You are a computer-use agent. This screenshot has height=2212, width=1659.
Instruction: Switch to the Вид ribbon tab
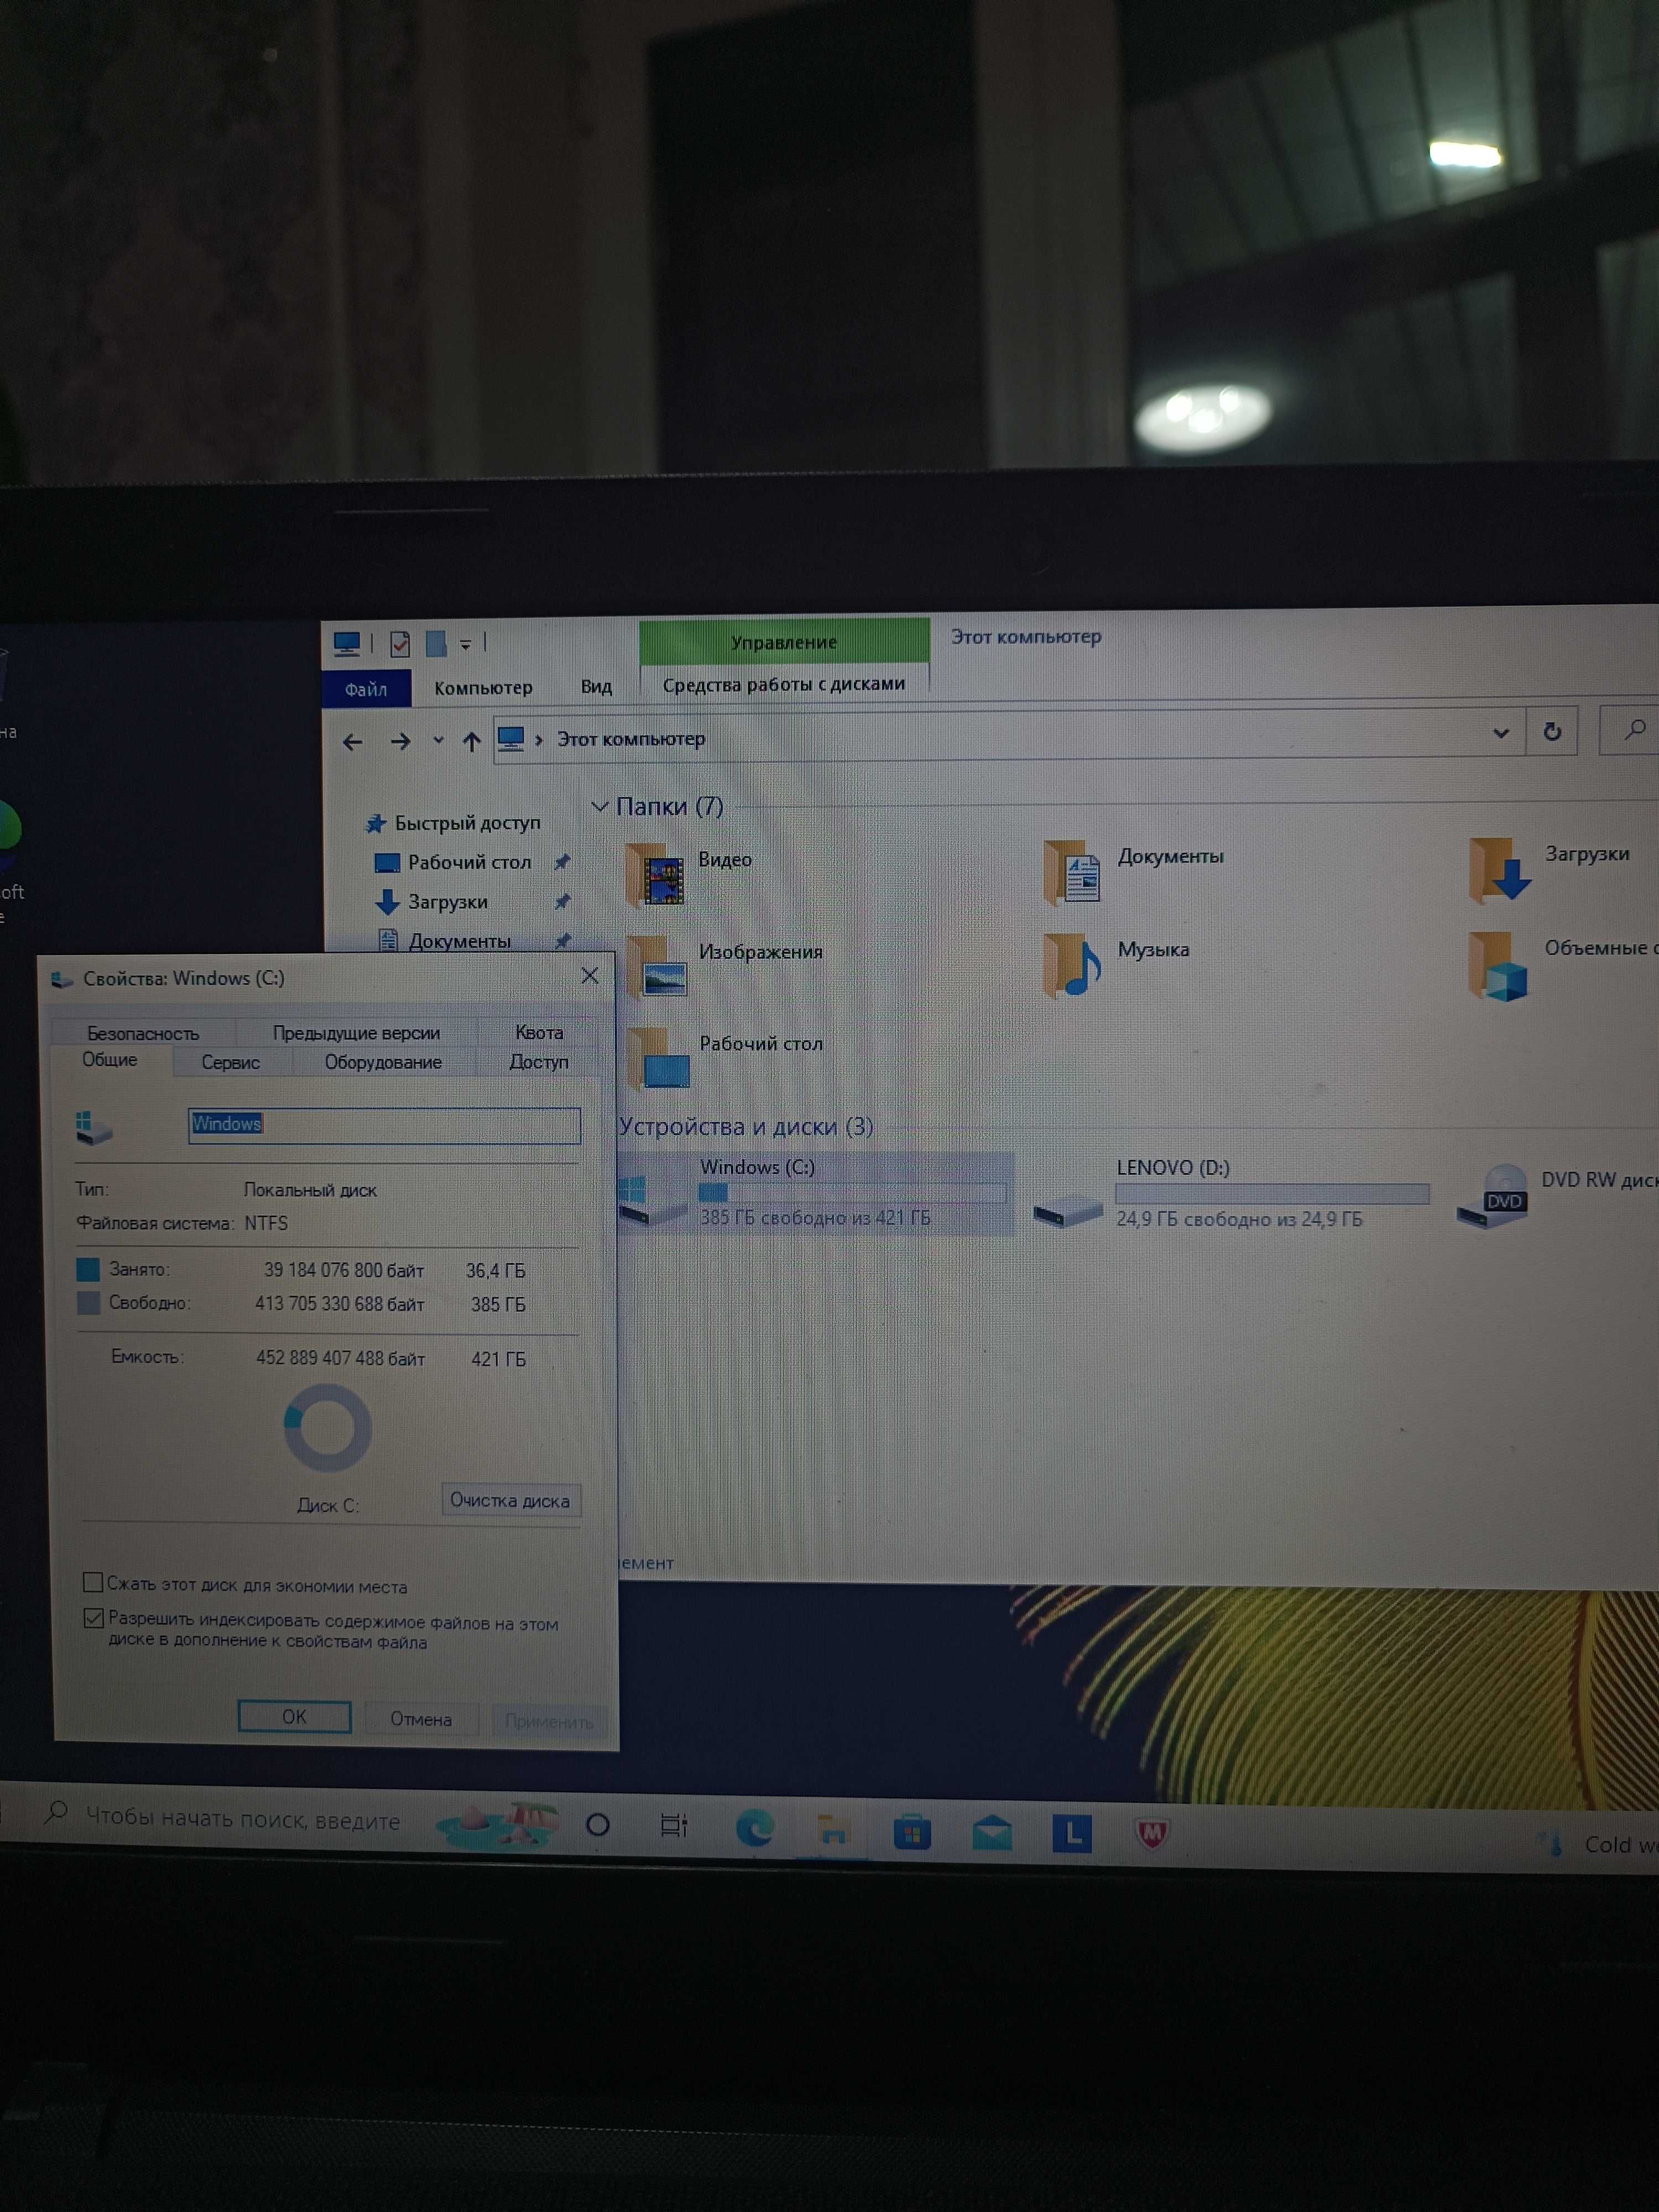click(x=596, y=686)
